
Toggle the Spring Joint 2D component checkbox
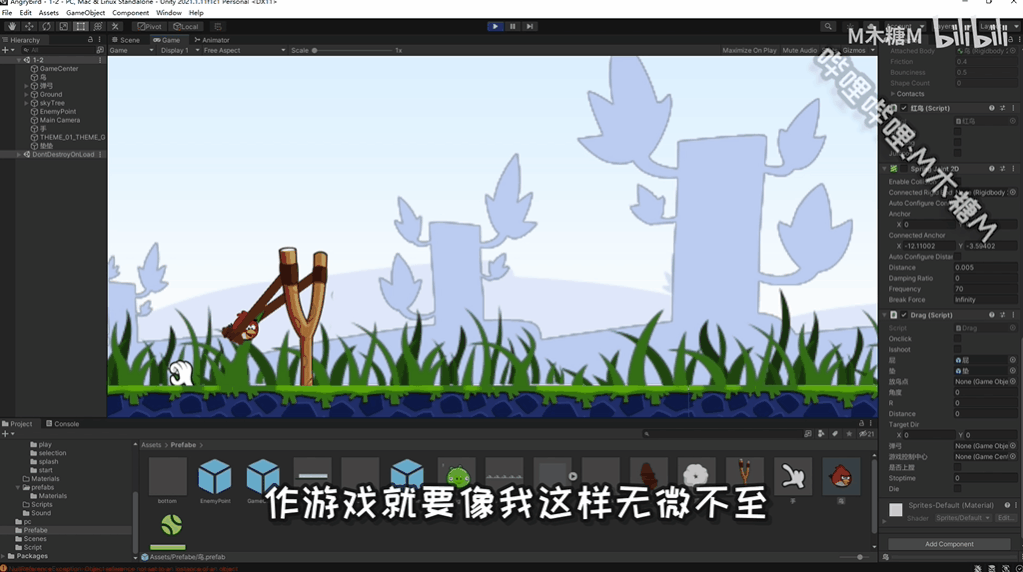tap(904, 169)
